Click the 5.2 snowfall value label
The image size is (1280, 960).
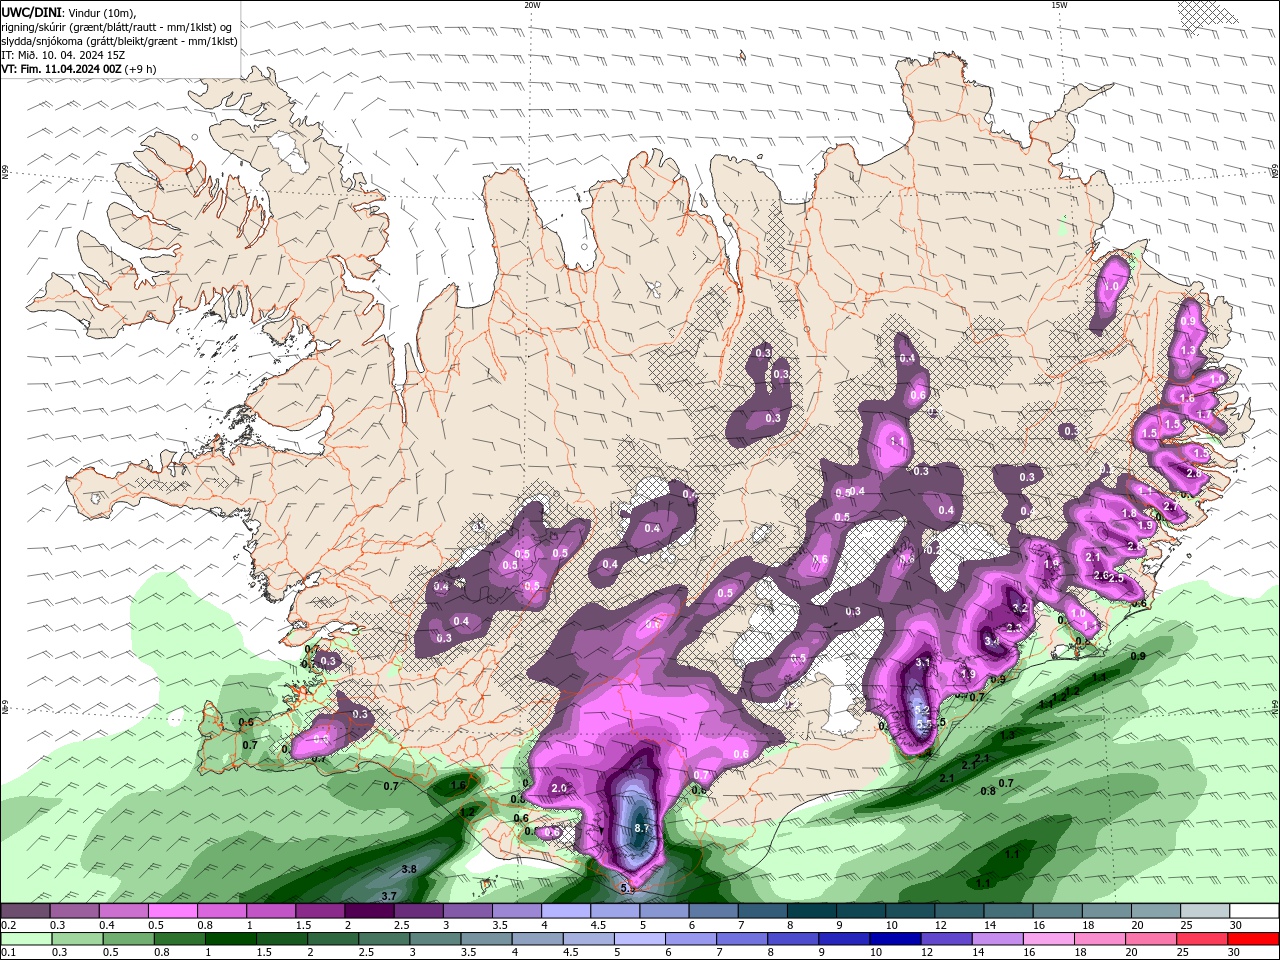point(923,709)
